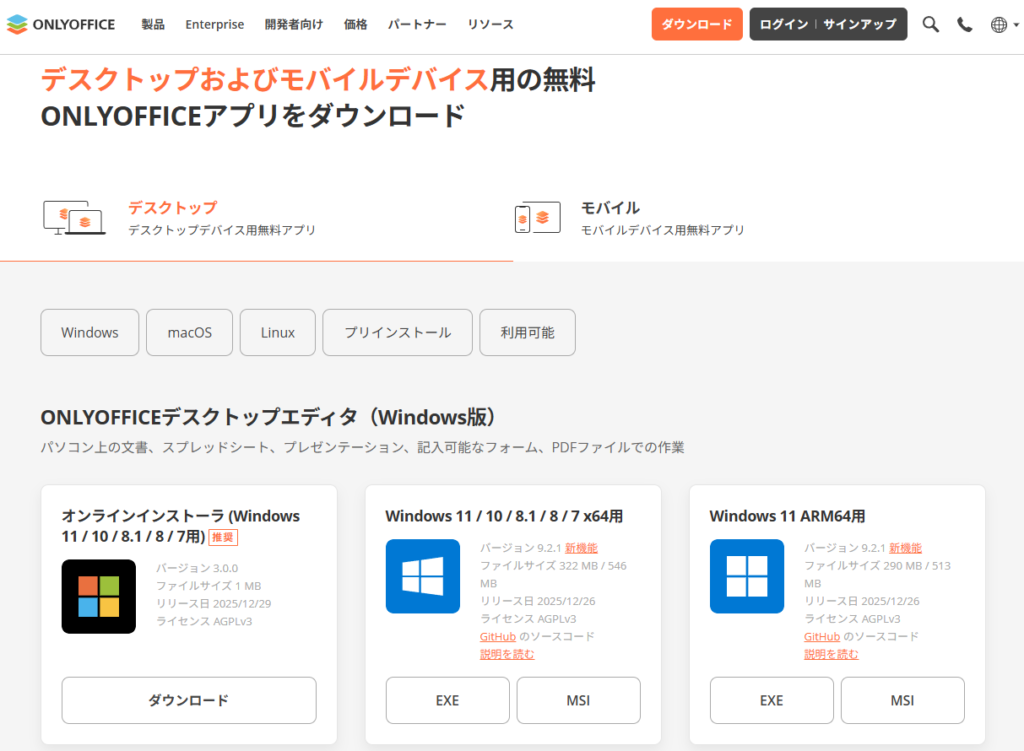Click the mobile devices icon
Screen dimensions: 1024x751
point(537,217)
